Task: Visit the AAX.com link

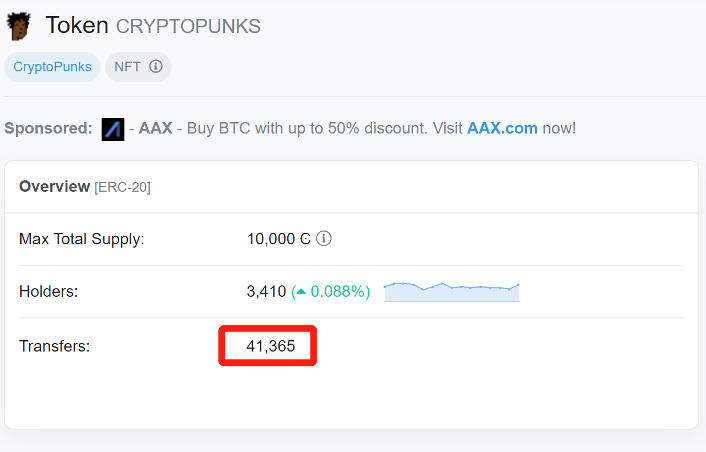Action: point(502,128)
